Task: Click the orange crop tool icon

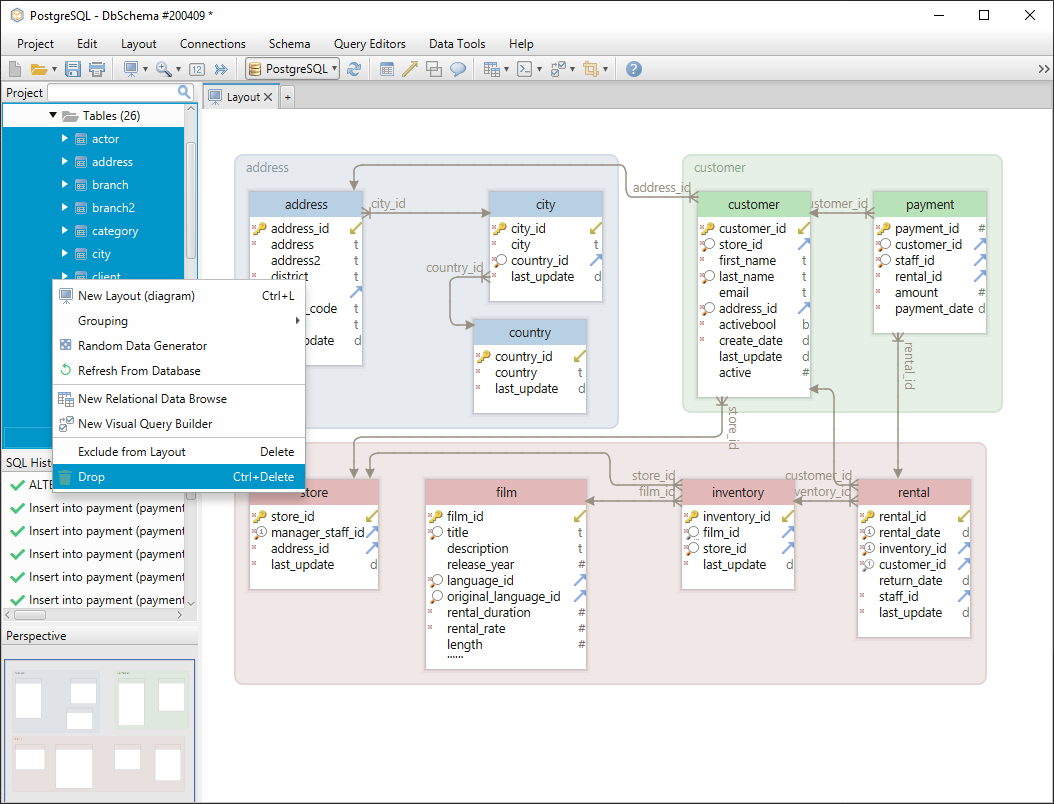Action: (x=590, y=69)
